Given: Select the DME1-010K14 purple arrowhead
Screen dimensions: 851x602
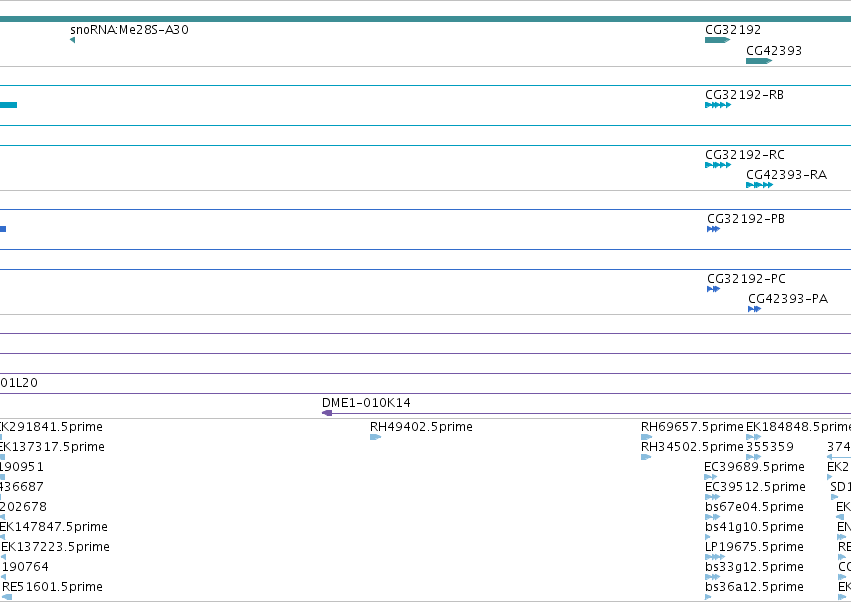Looking at the screenshot, I should (327, 413).
